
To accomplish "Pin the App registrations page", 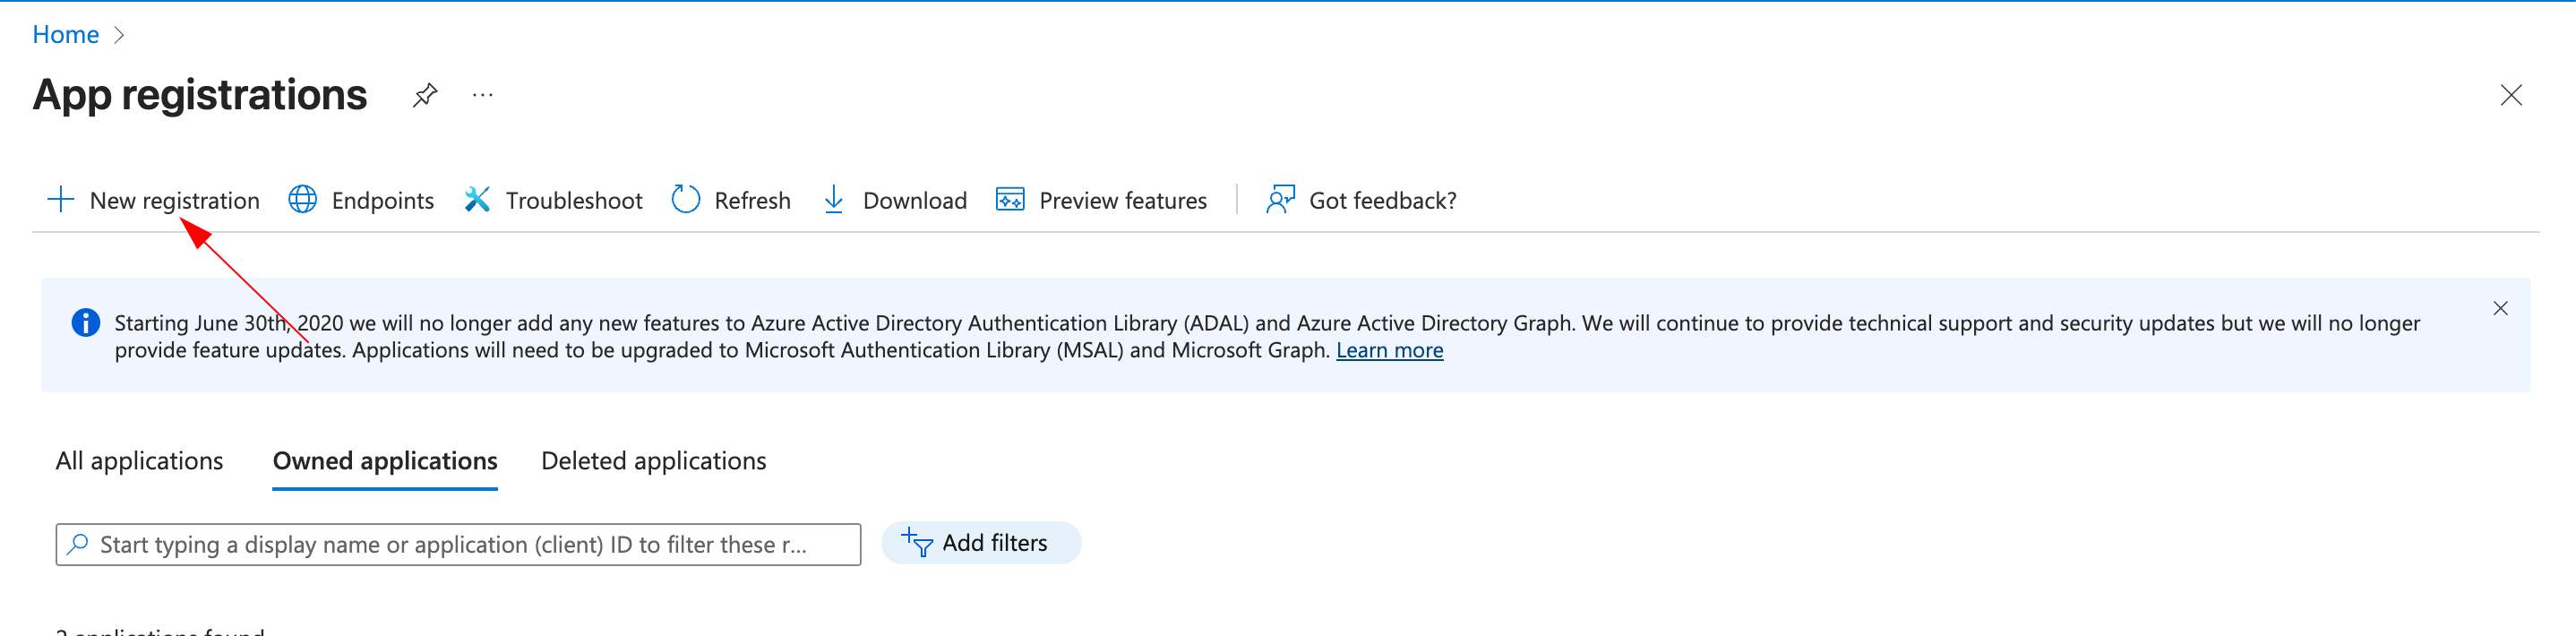I will coord(425,95).
